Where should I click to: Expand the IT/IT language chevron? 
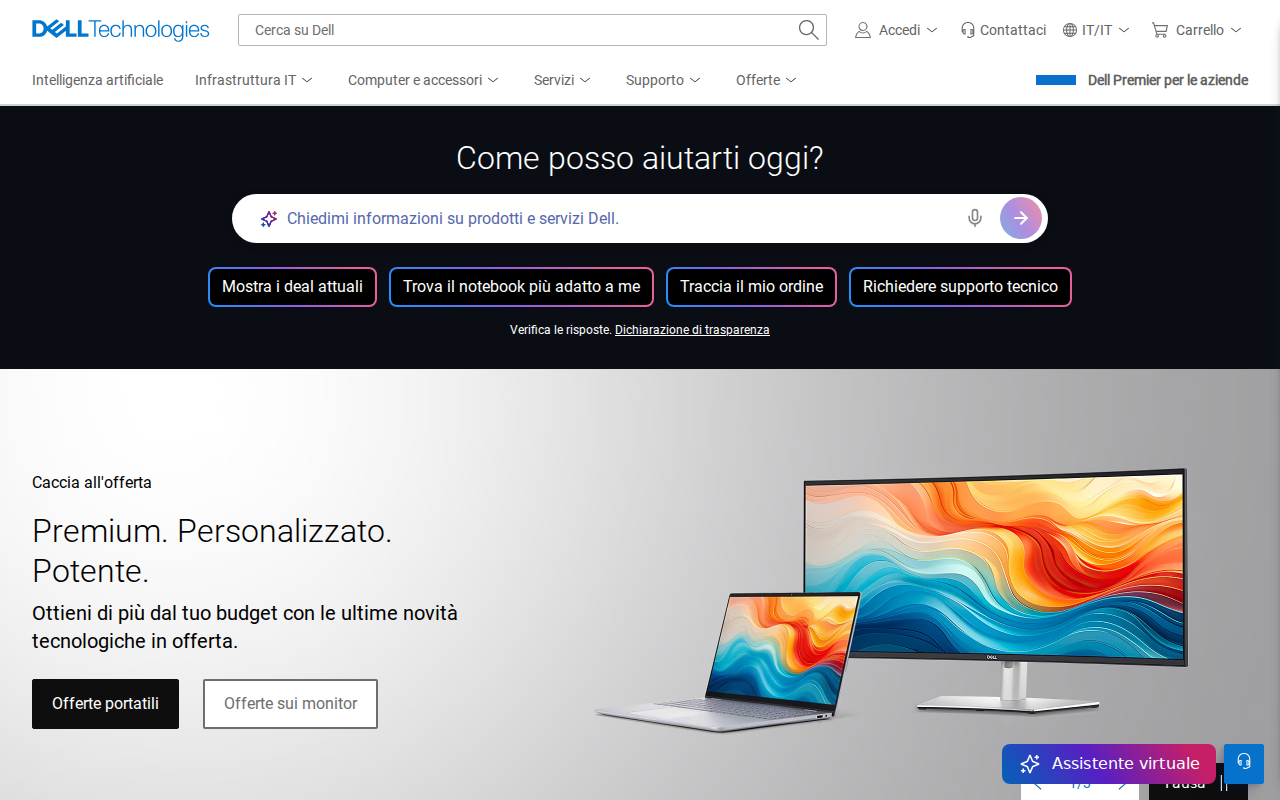(1124, 30)
